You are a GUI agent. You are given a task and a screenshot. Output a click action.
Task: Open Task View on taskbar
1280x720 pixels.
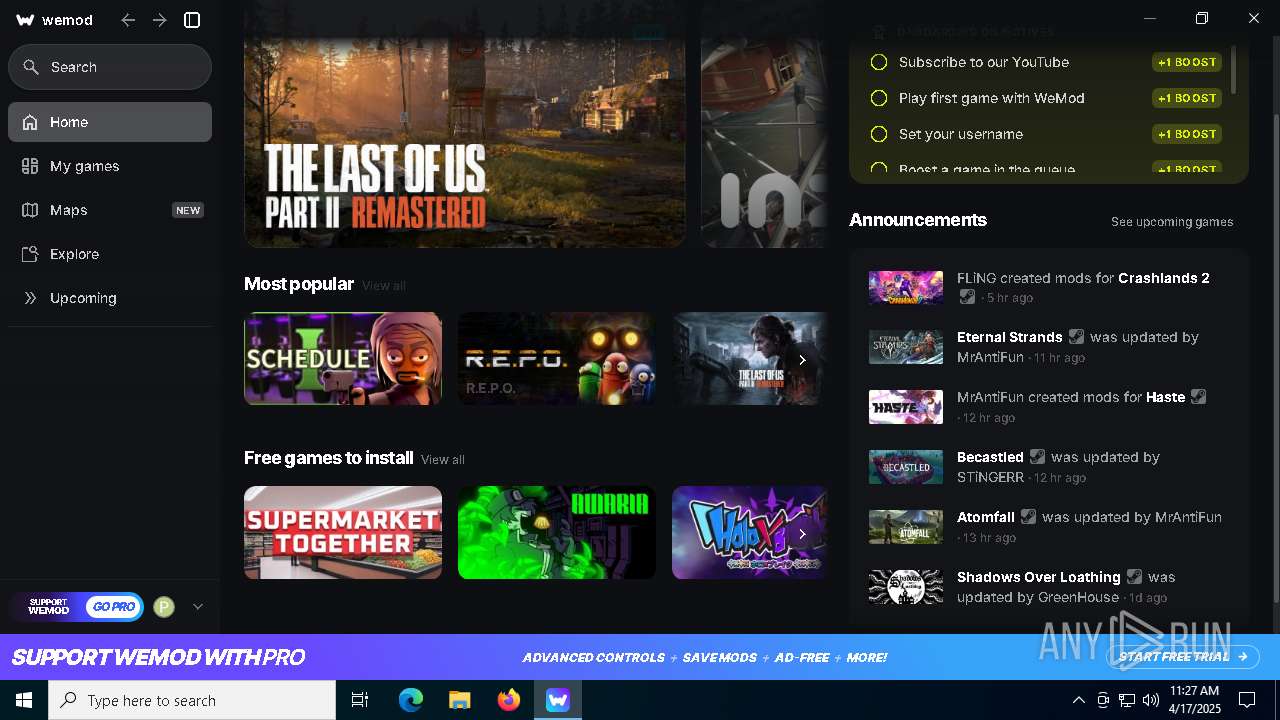[x=360, y=700]
